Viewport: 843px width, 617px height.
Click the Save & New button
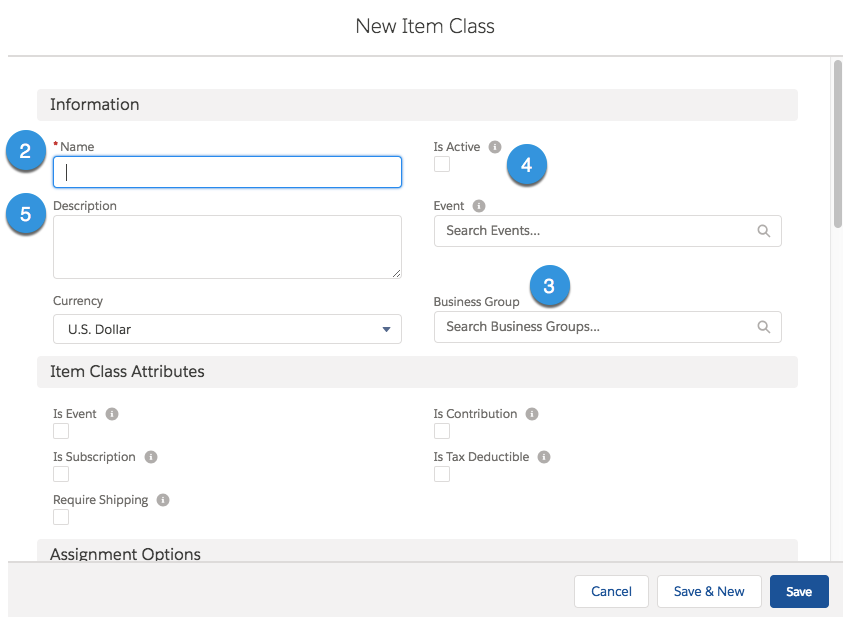(x=709, y=591)
